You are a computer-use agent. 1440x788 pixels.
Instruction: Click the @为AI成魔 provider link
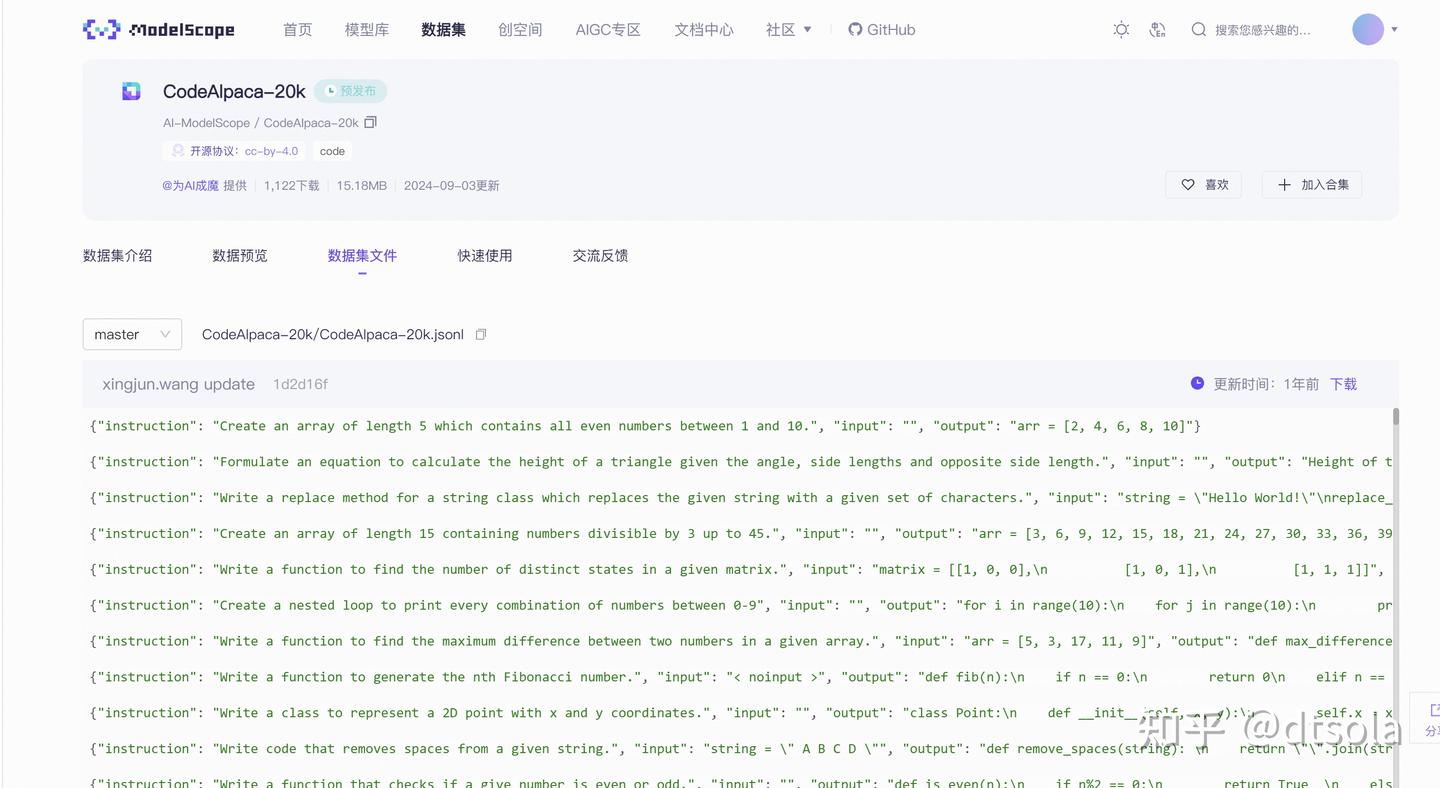pyautogui.click(x=190, y=185)
